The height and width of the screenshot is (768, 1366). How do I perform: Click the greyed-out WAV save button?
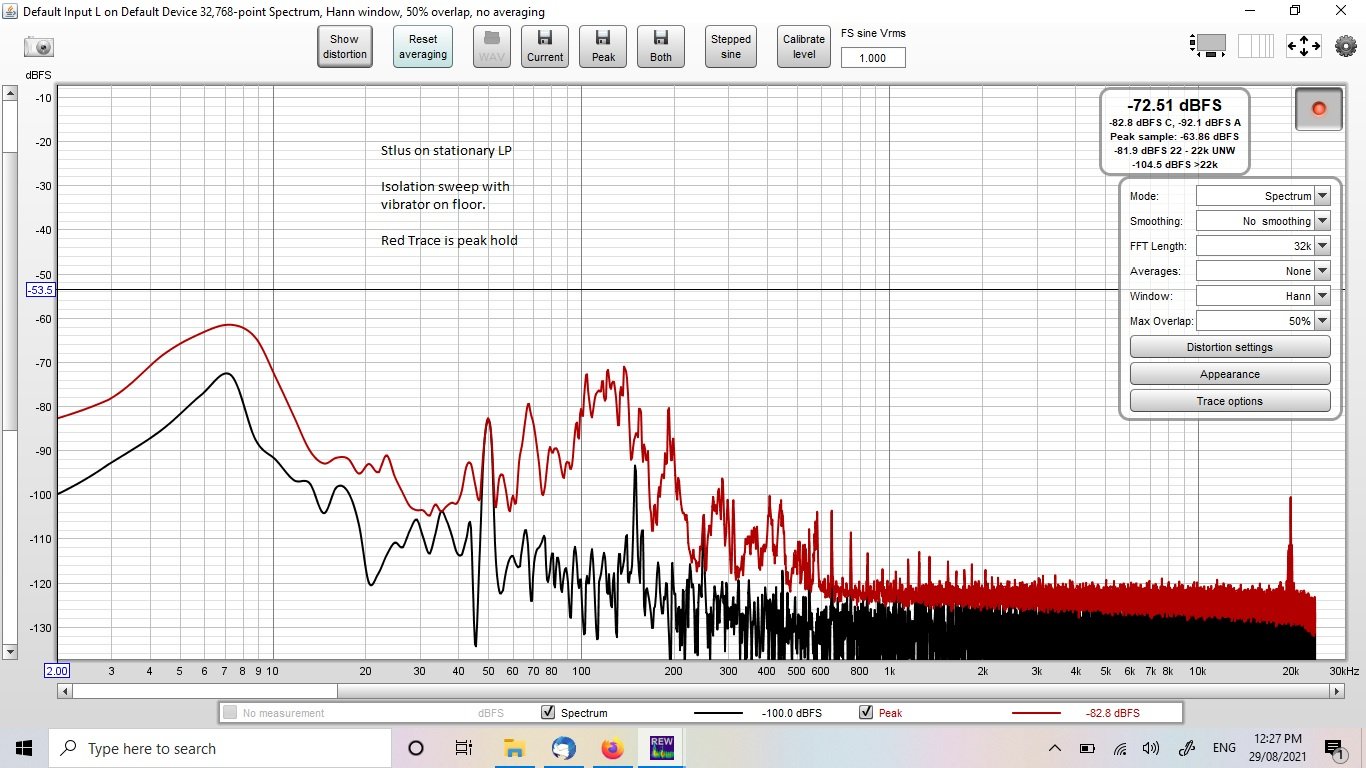pyautogui.click(x=491, y=47)
